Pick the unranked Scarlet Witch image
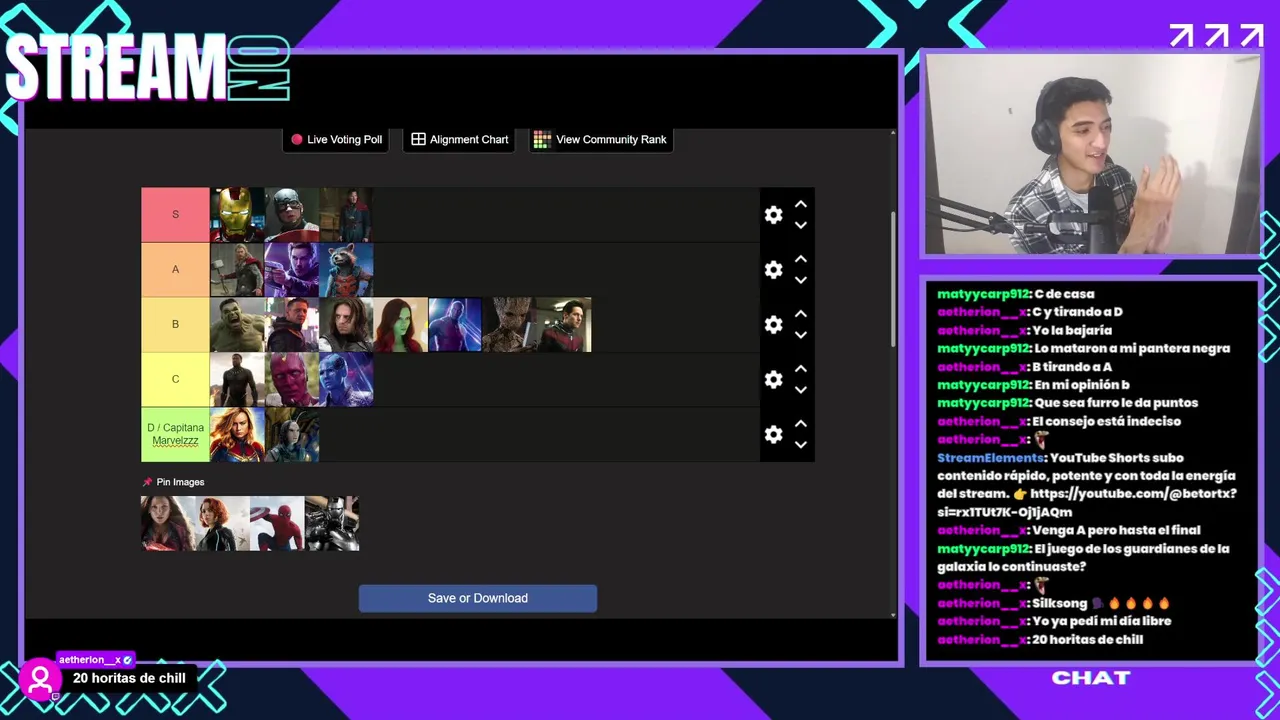Image resolution: width=1280 pixels, height=720 pixels. tap(168, 524)
